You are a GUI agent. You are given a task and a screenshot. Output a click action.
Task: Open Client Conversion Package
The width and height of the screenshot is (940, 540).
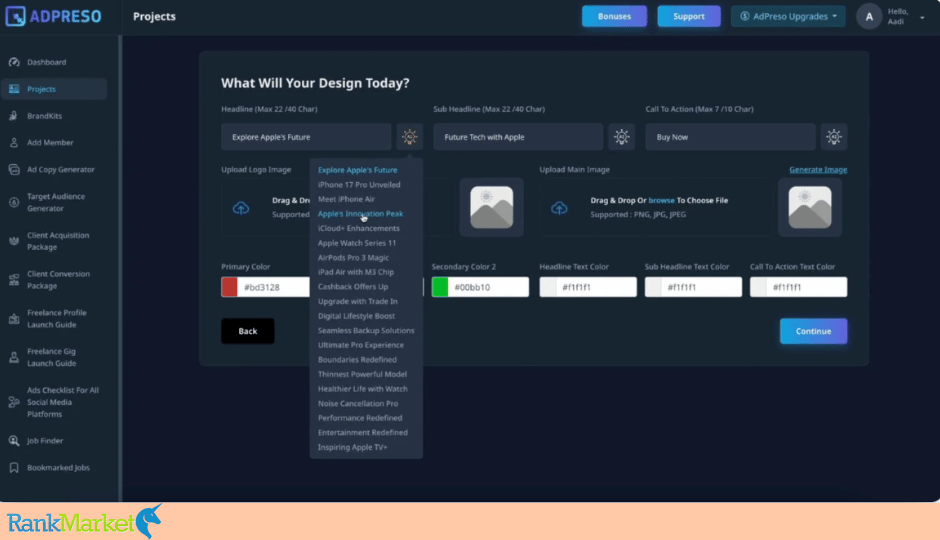pos(58,280)
